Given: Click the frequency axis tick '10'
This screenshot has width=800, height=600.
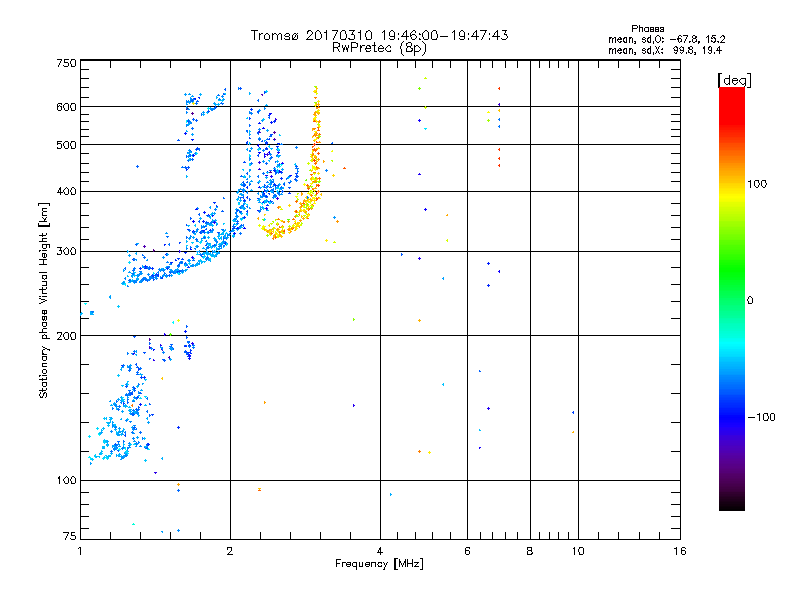Looking at the screenshot, I should (x=578, y=551).
